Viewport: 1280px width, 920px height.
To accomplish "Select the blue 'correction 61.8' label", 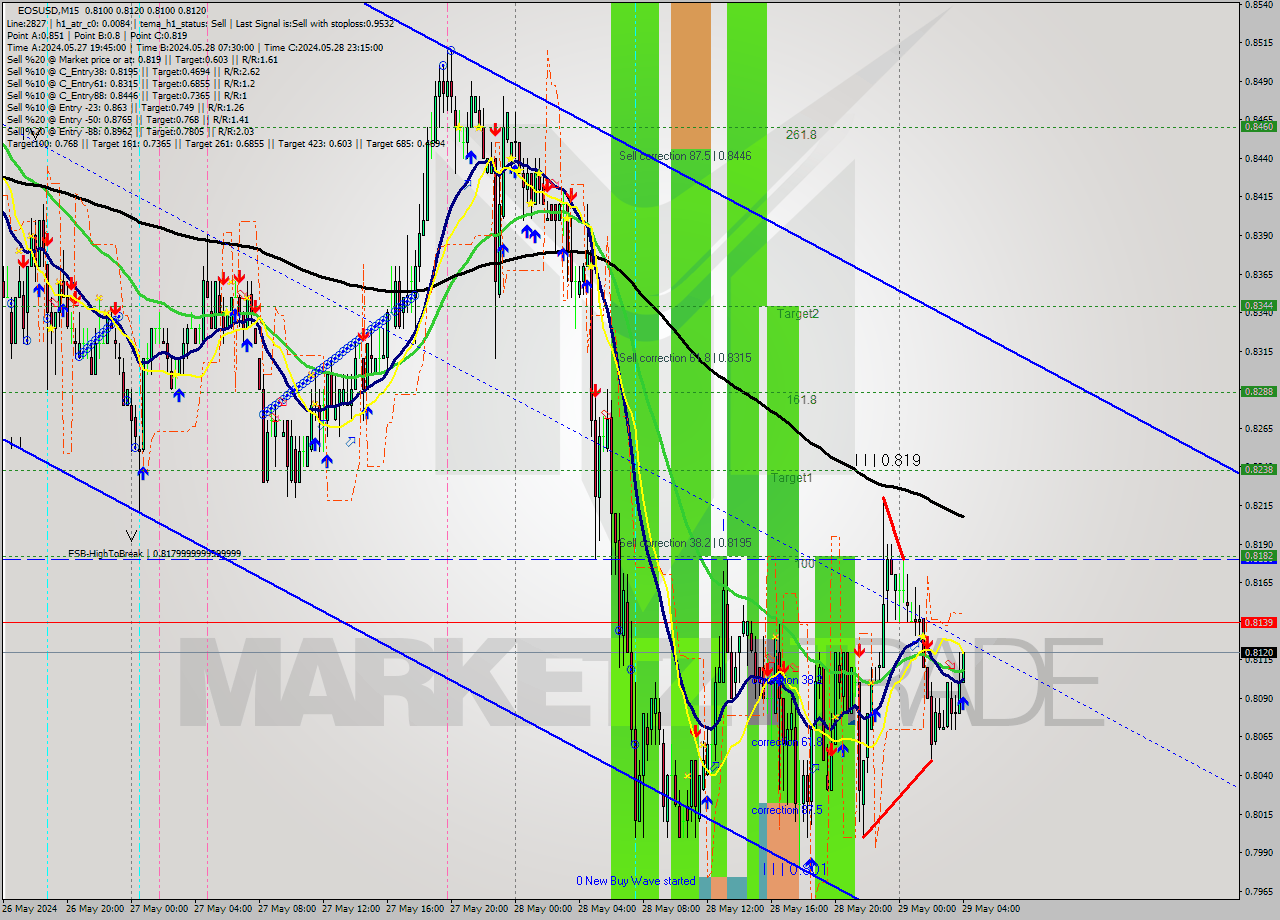I will pos(786,742).
